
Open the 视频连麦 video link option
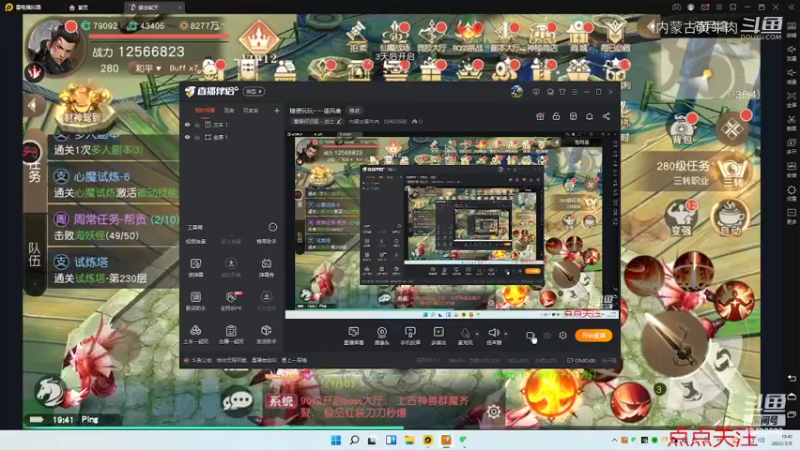tap(195, 241)
